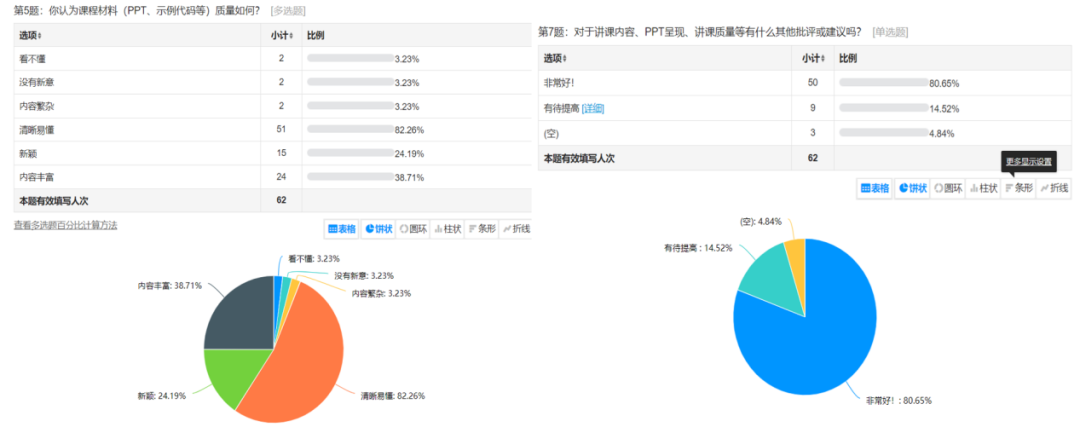
Task: Switch question 5 chart to 柱状 bar view
Action: point(449,229)
